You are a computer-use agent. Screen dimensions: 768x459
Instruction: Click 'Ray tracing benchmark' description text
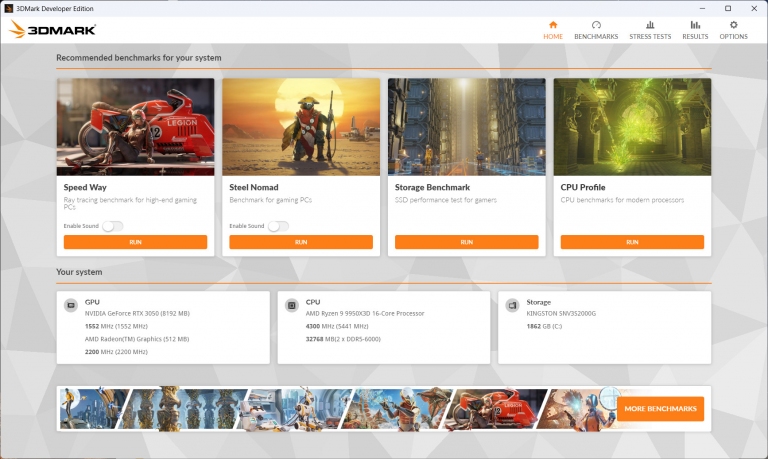point(130,203)
